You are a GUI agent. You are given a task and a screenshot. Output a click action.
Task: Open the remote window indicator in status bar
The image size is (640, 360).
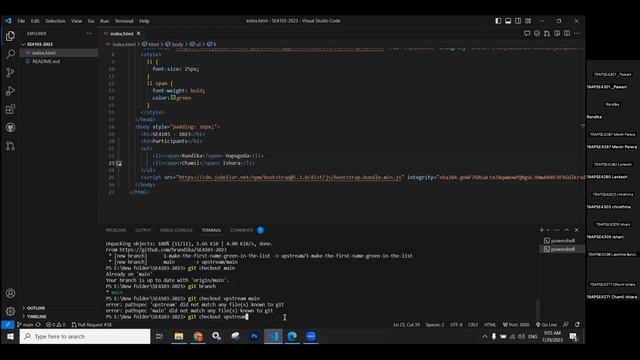point(7,325)
